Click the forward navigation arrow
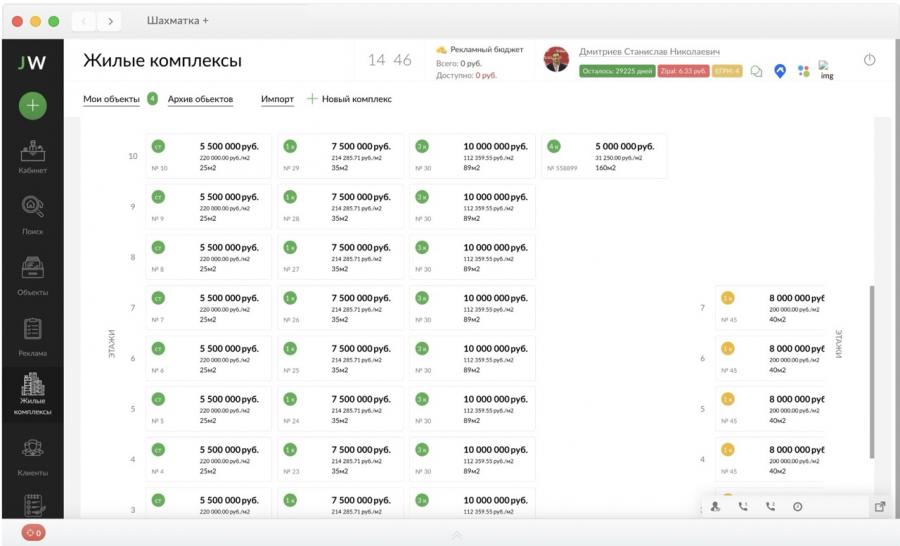This screenshot has width=900, height=546. [110, 21]
